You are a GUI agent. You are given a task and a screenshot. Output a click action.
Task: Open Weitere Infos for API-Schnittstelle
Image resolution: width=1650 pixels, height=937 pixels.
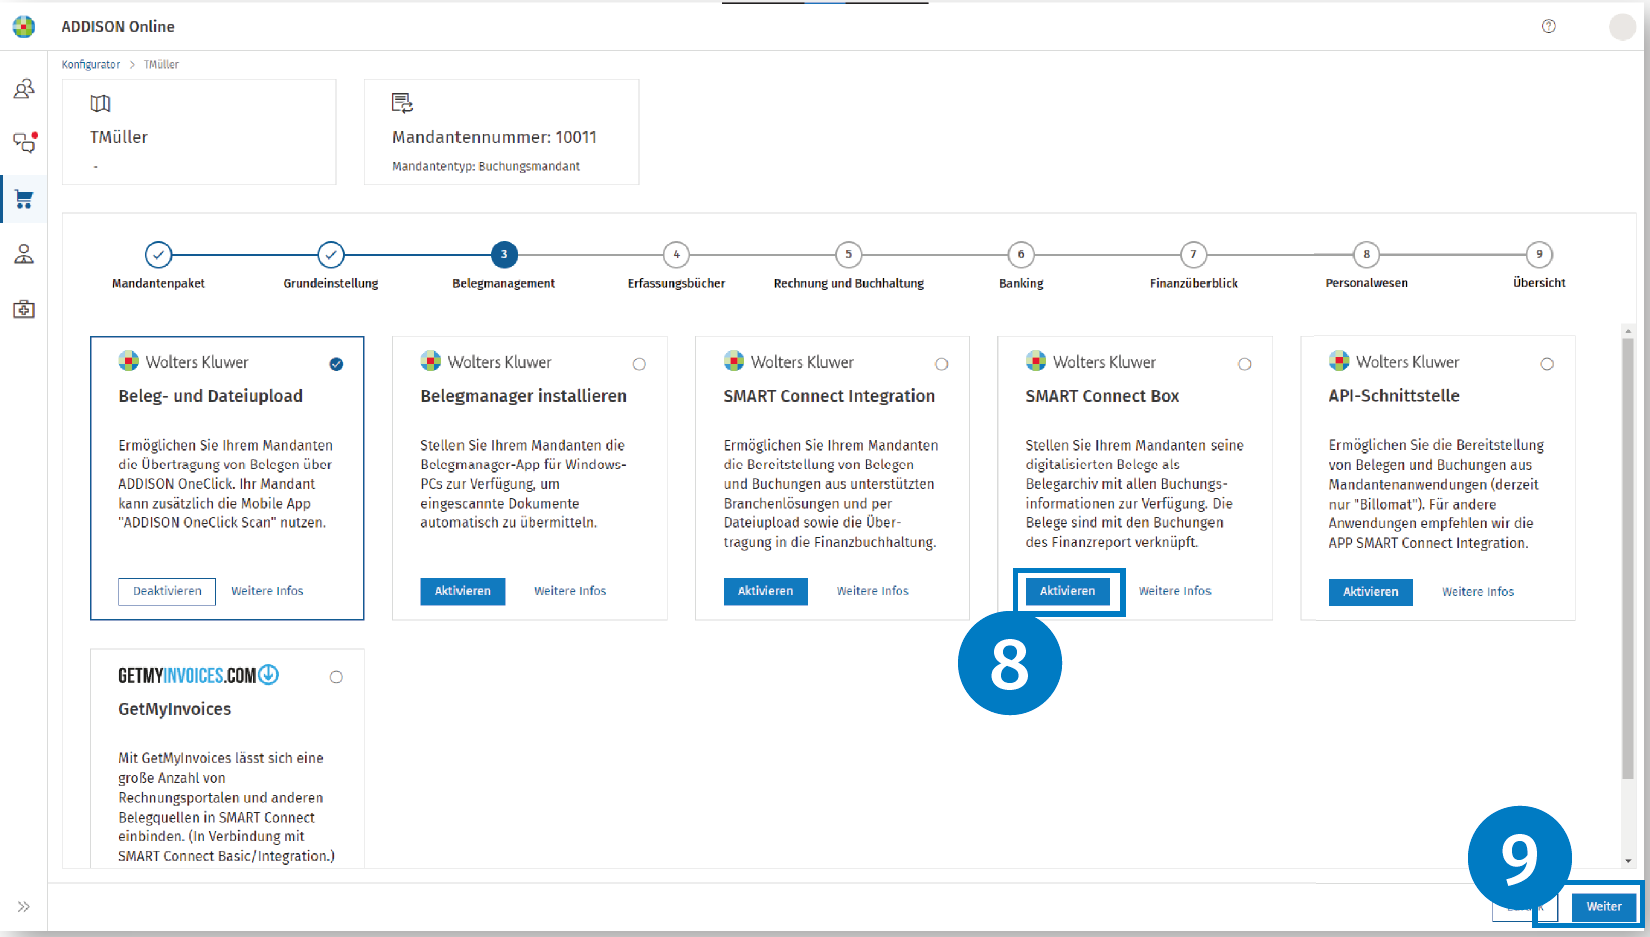coord(1478,592)
